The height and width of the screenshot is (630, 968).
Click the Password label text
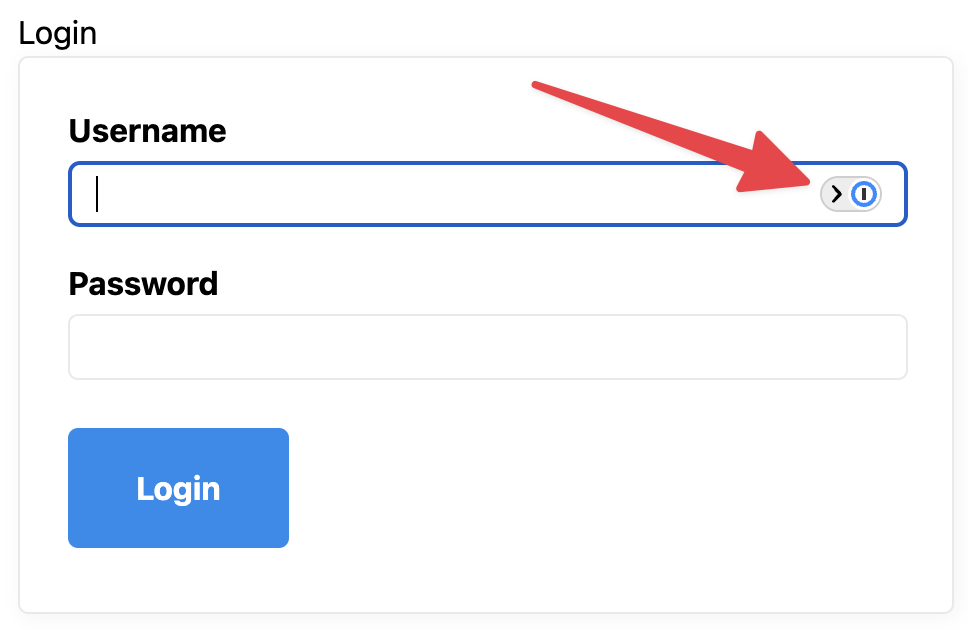(143, 284)
